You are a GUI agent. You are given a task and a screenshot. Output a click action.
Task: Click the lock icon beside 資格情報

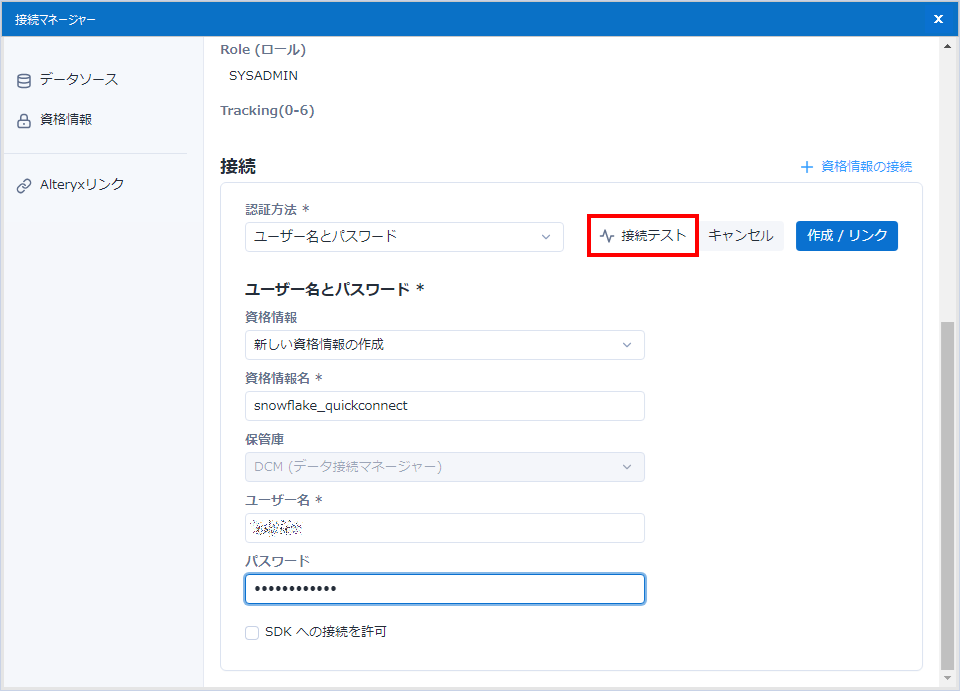click(x=24, y=121)
